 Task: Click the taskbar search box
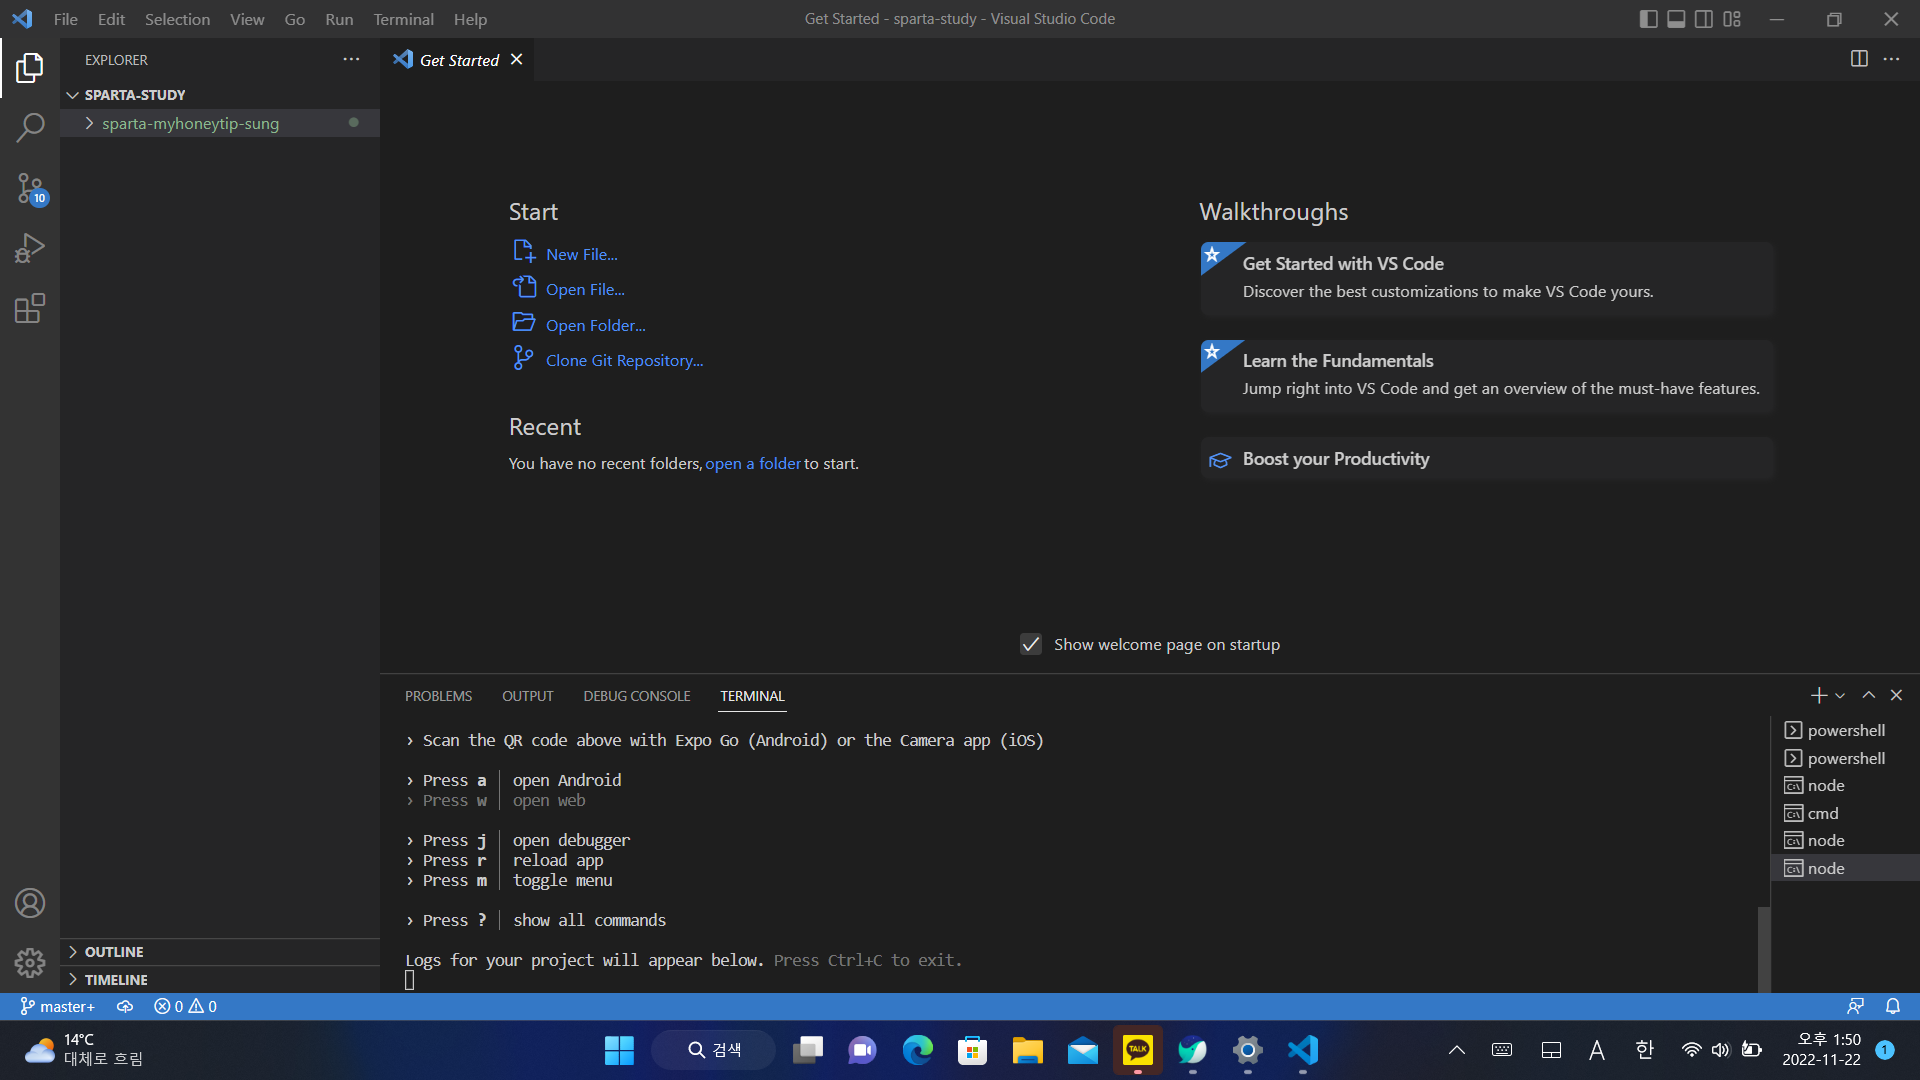713,1050
